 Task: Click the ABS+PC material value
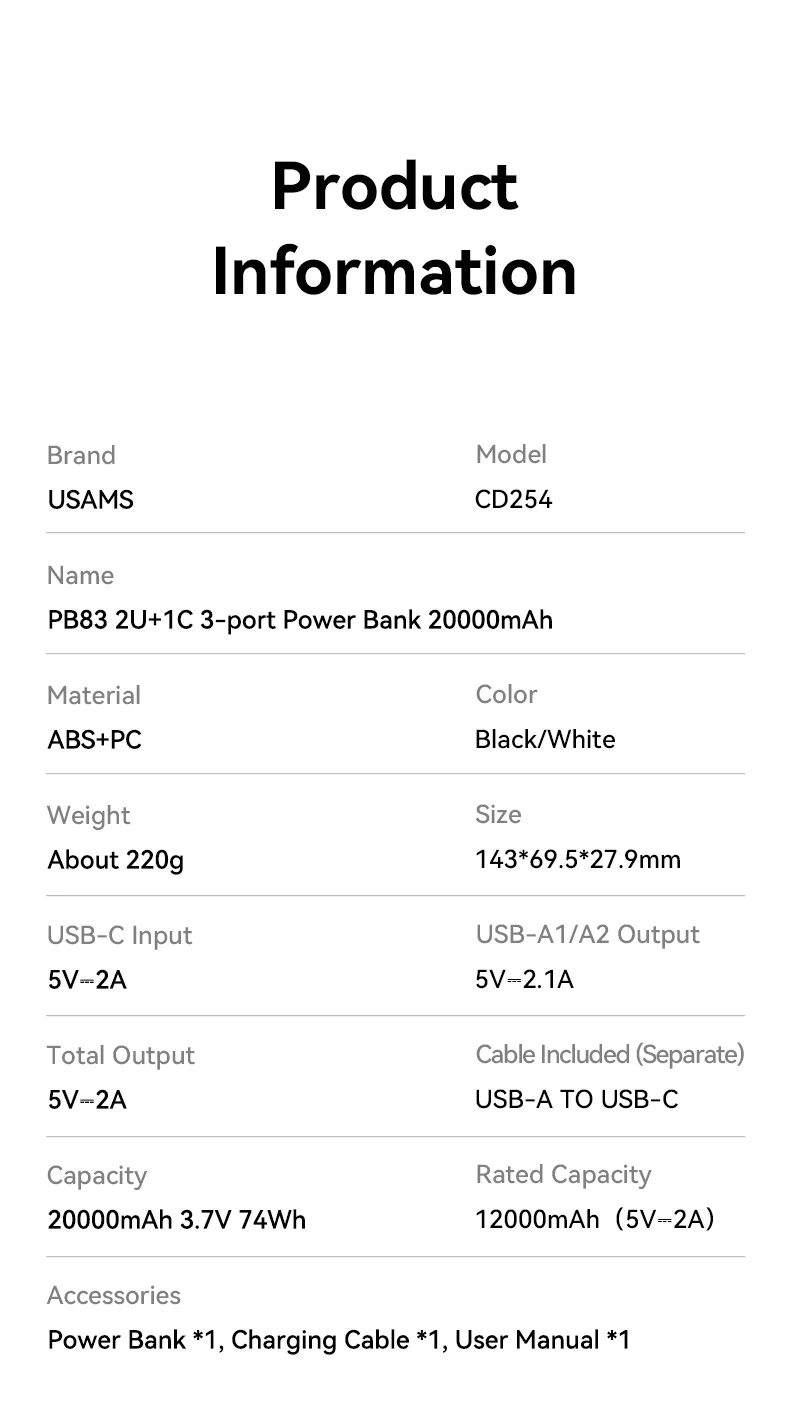(95, 740)
